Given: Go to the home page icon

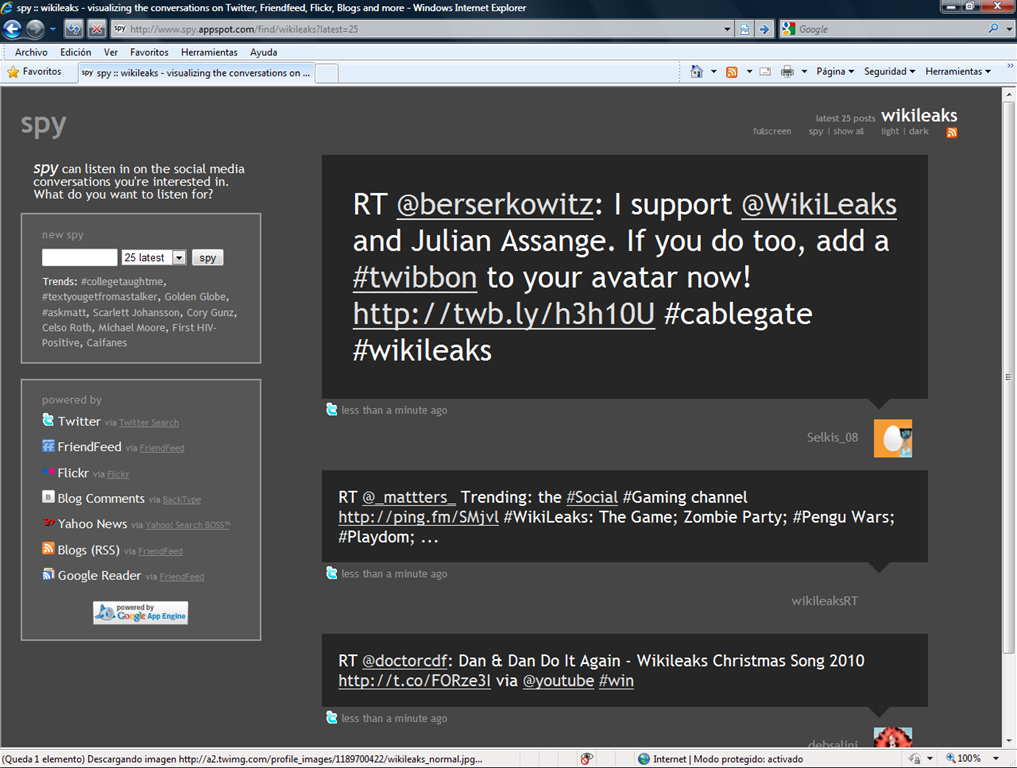Looking at the screenshot, I should [x=697, y=72].
